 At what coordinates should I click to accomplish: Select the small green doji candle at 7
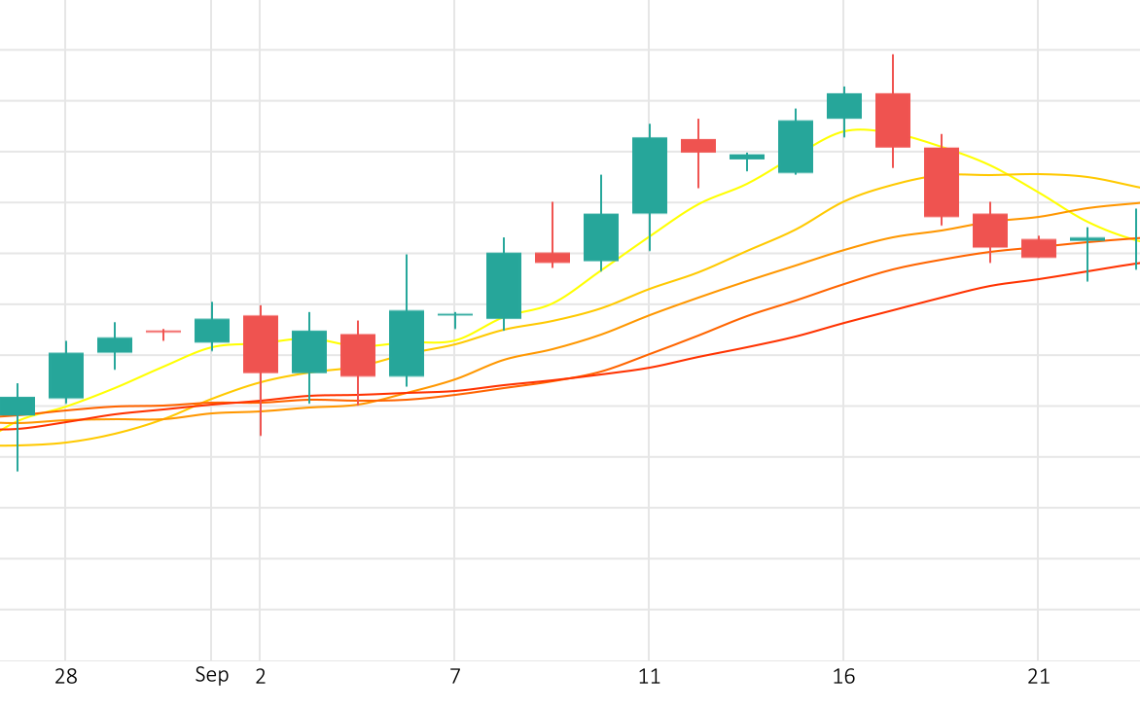pyautogui.click(x=455, y=314)
